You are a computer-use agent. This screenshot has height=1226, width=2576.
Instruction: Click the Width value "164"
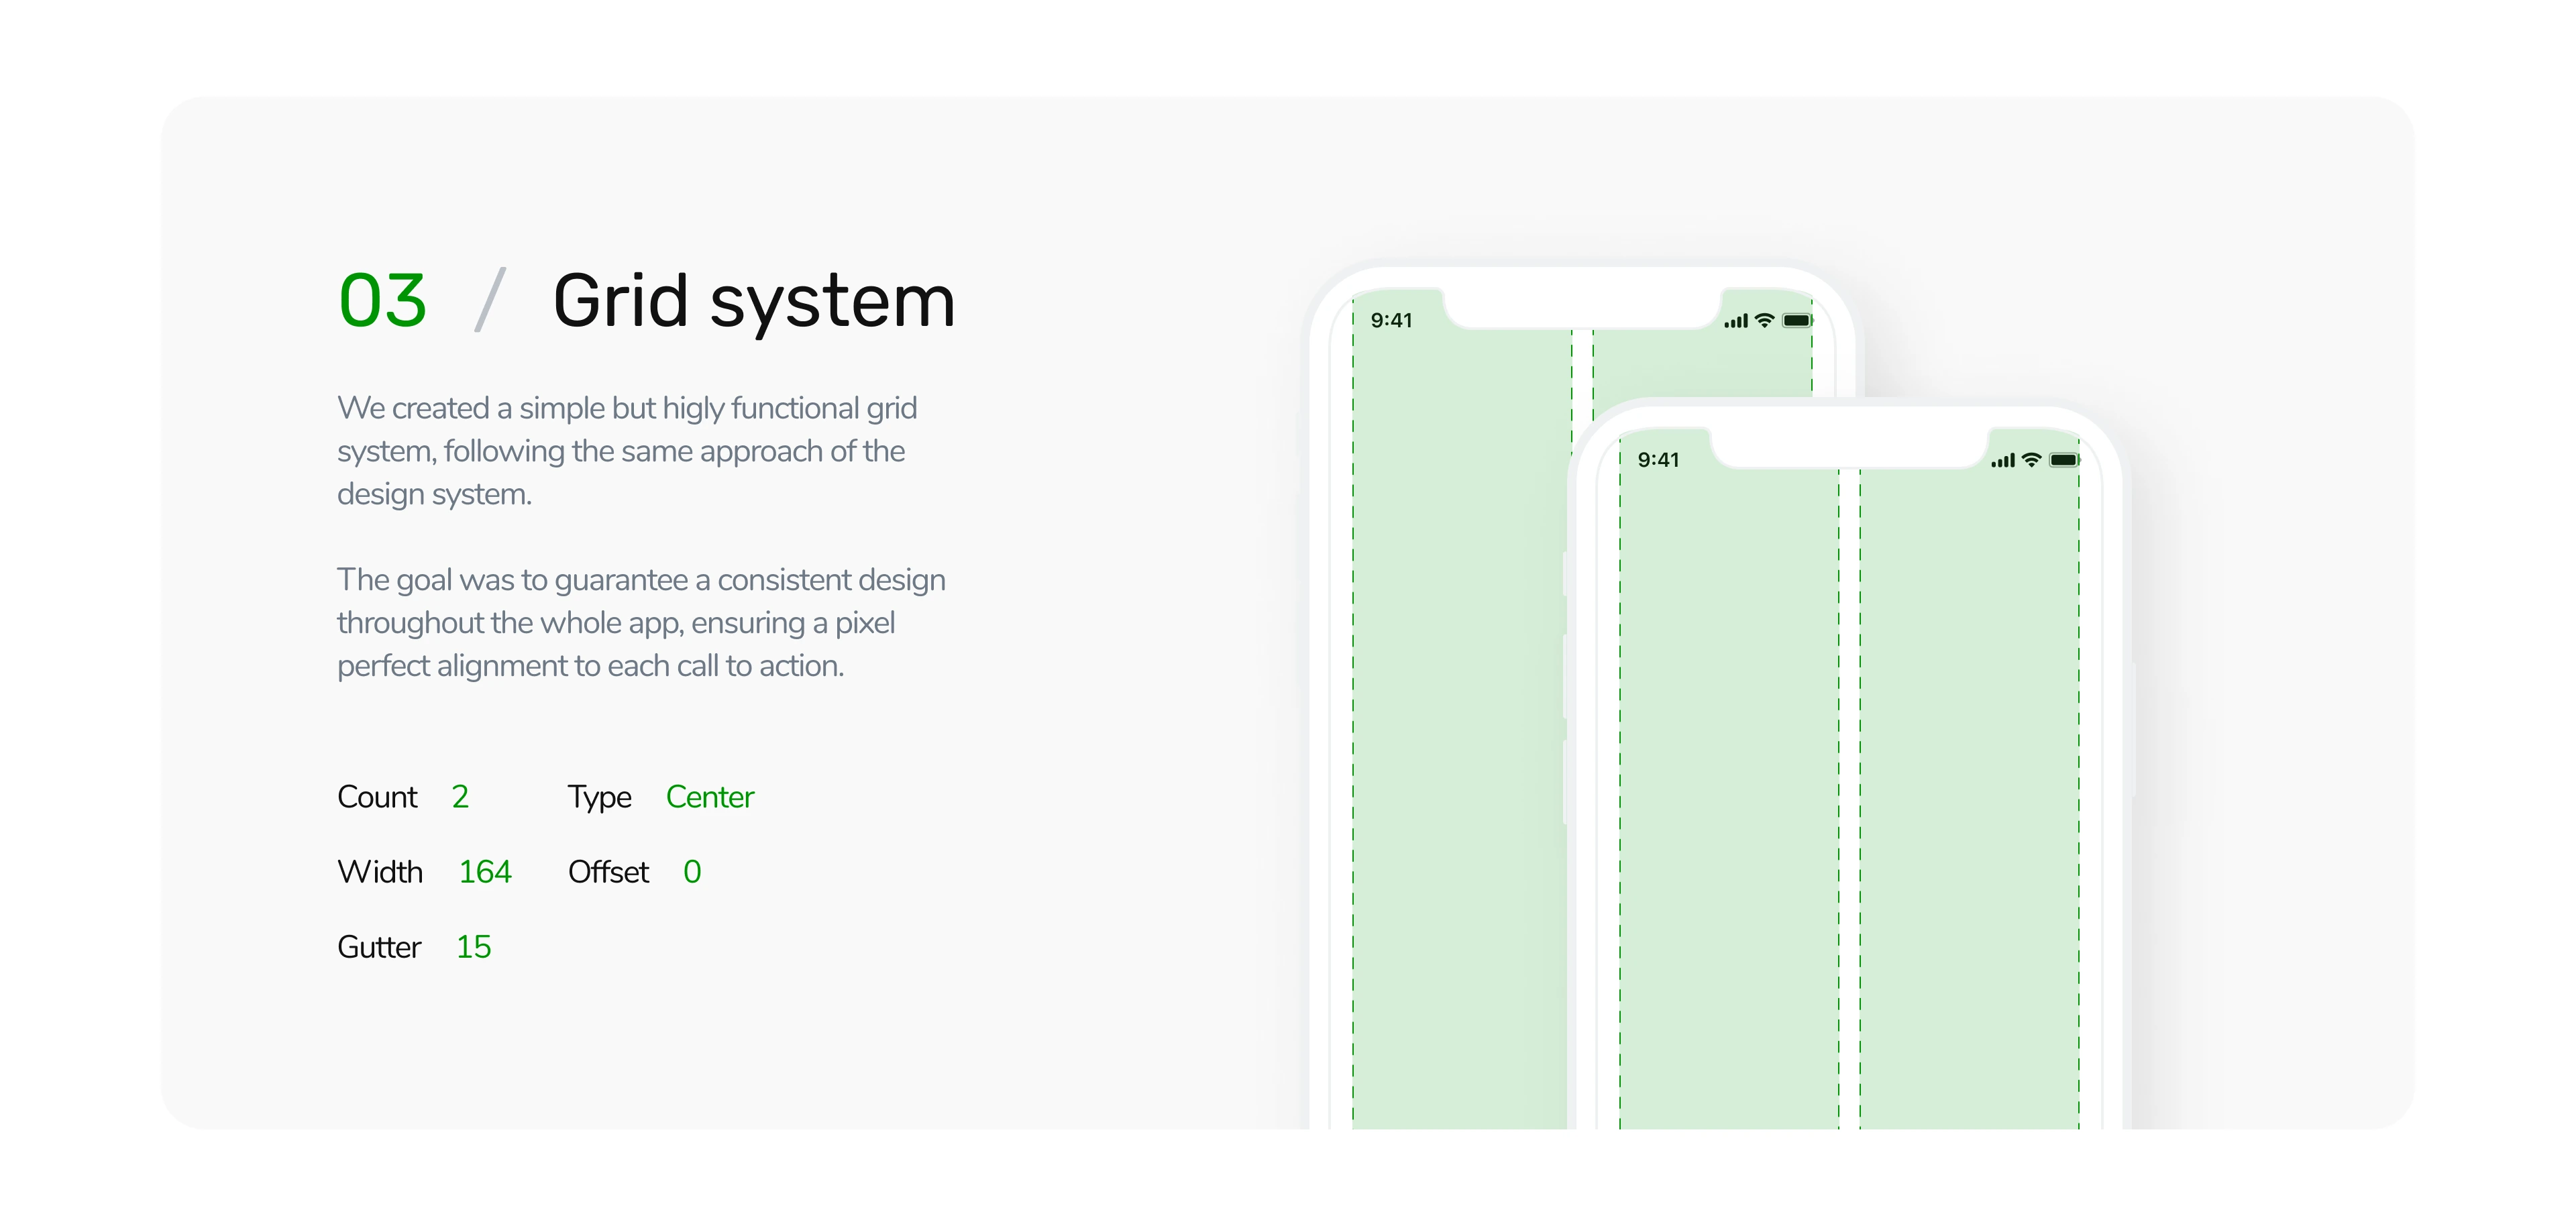pos(485,872)
